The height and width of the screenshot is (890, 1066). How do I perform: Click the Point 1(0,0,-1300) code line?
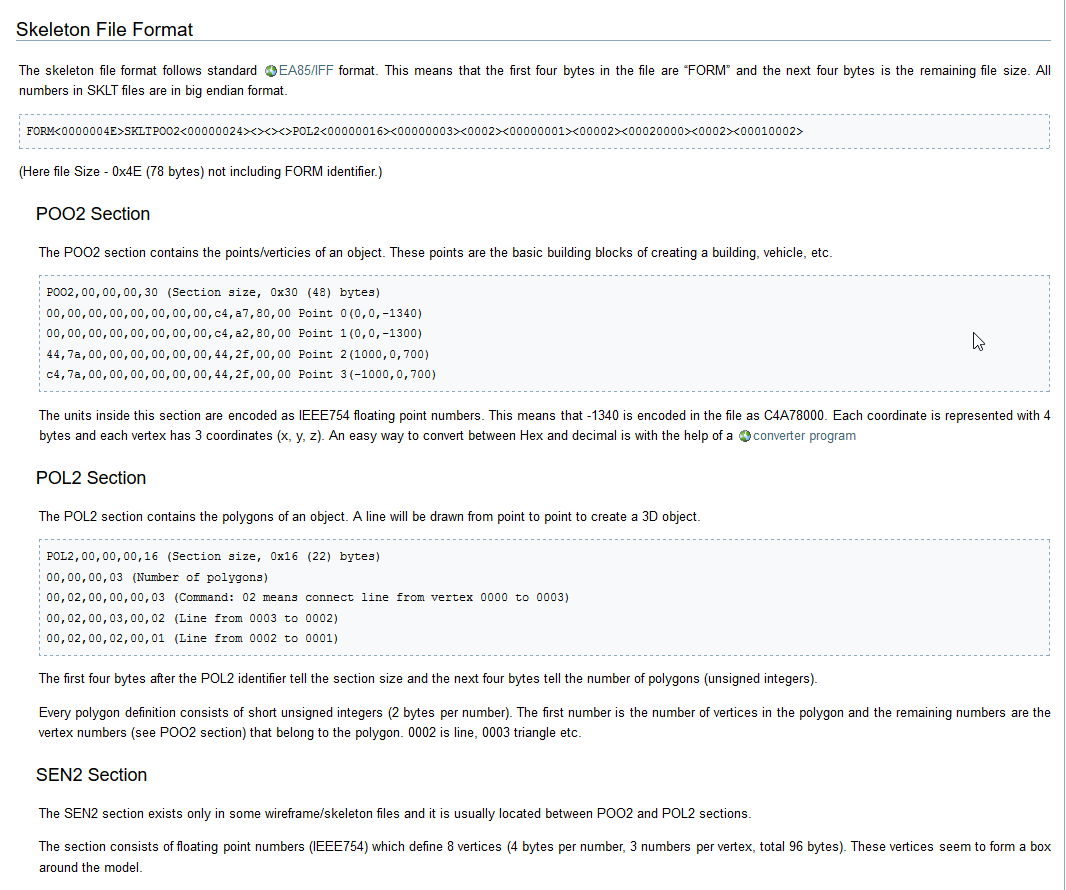click(x=241, y=333)
